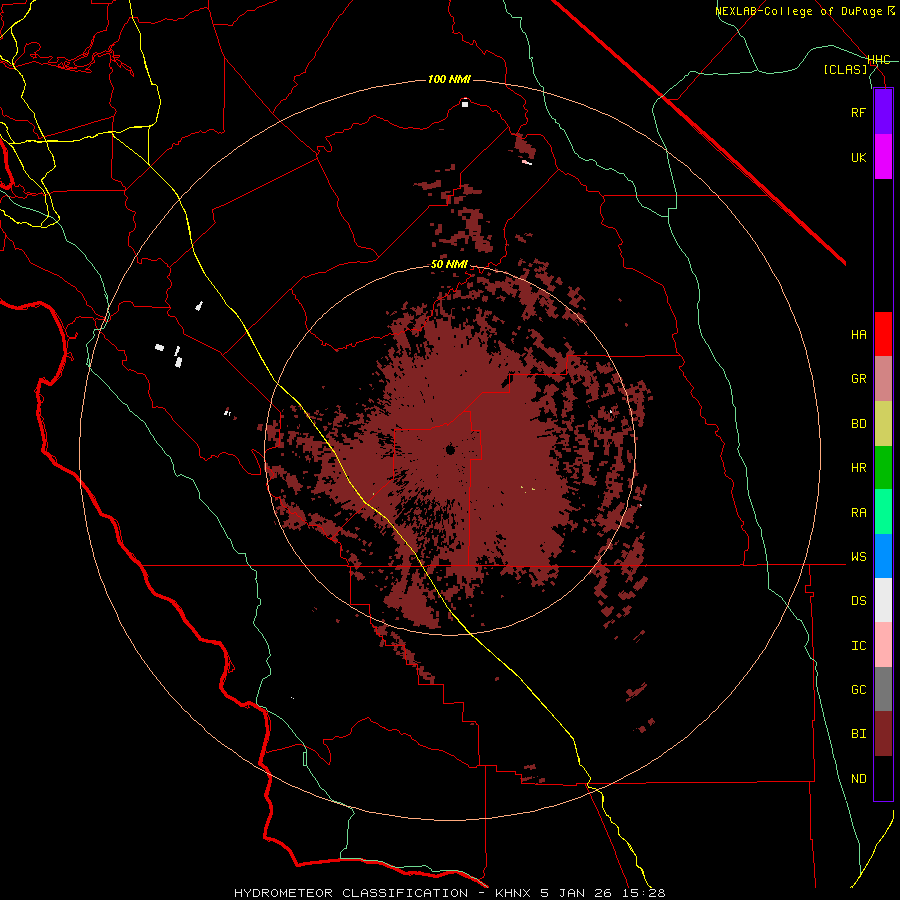Viewport: 900px width, 900px height.
Task: Click the HHC product code label
Action: pyautogui.click(x=879, y=60)
